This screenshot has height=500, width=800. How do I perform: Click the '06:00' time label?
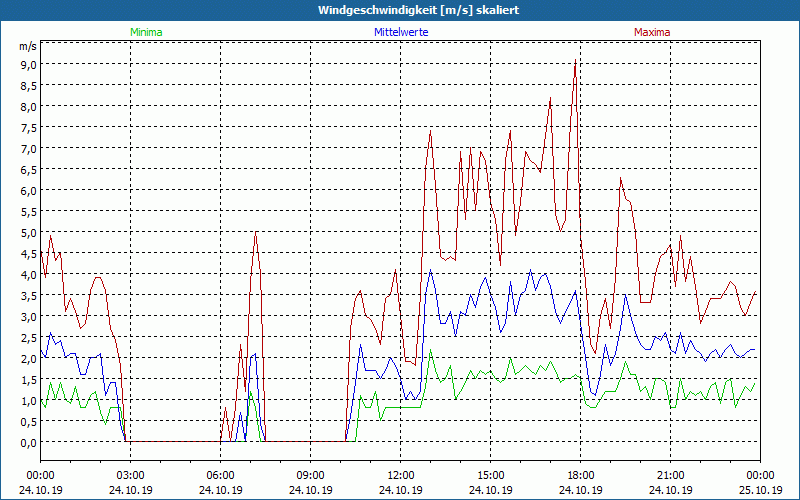[220, 476]
